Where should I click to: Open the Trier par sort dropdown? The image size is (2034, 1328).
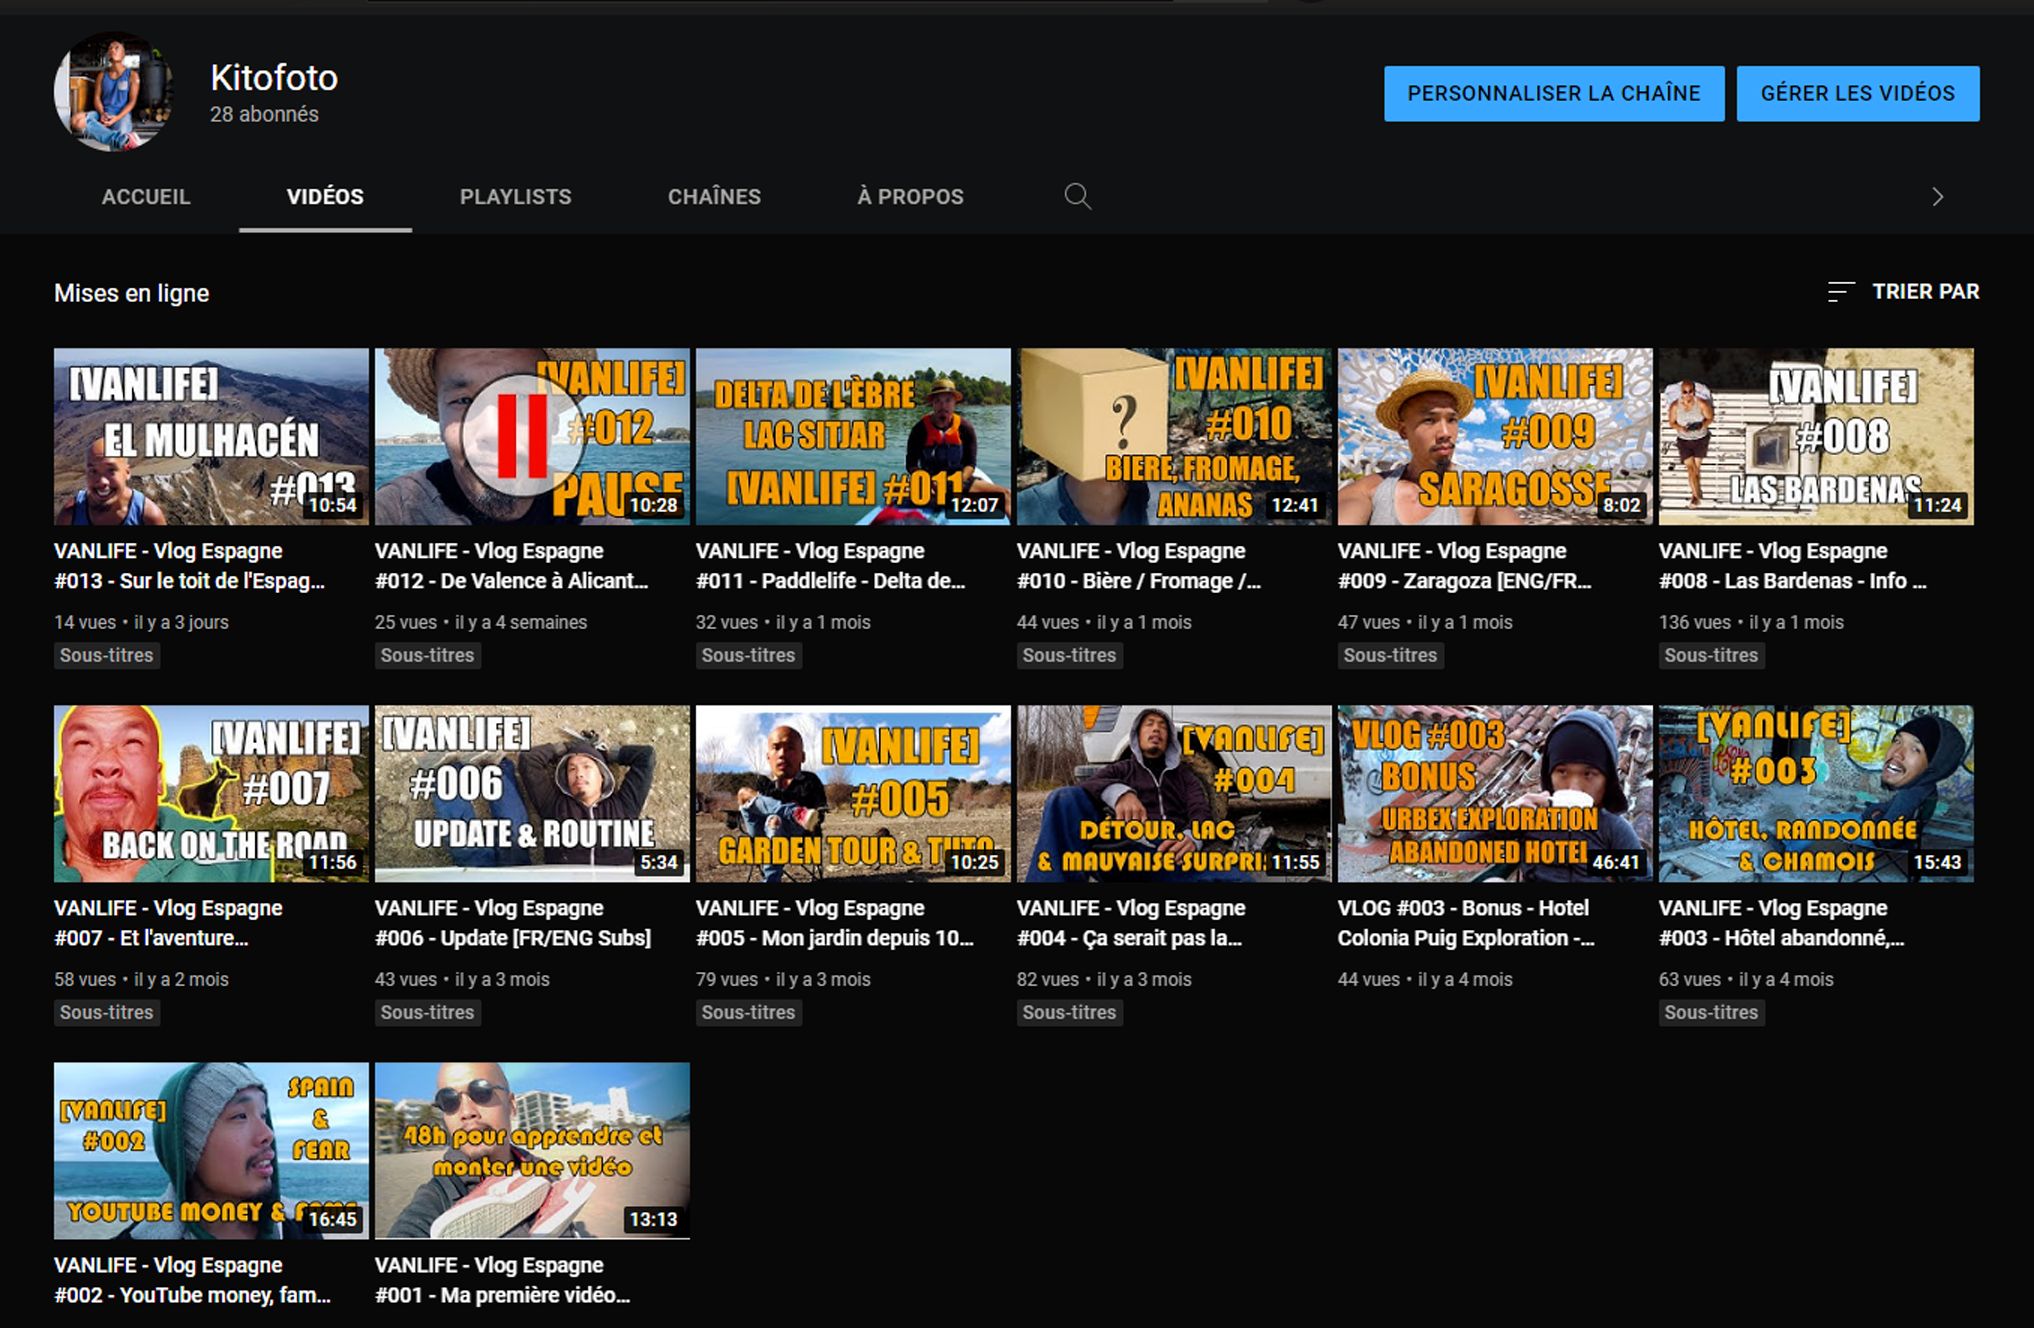[1903, 292]
